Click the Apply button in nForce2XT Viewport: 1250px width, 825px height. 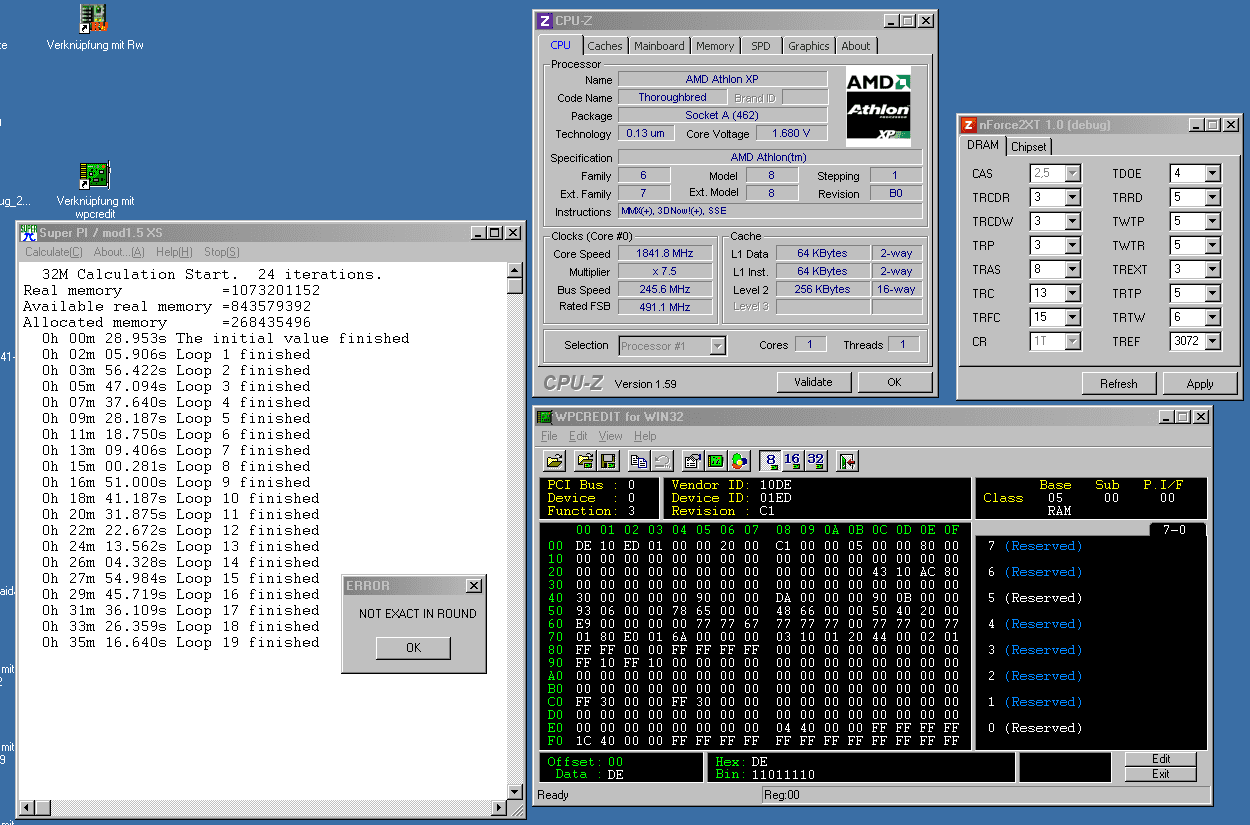(x=1200, y=384)
